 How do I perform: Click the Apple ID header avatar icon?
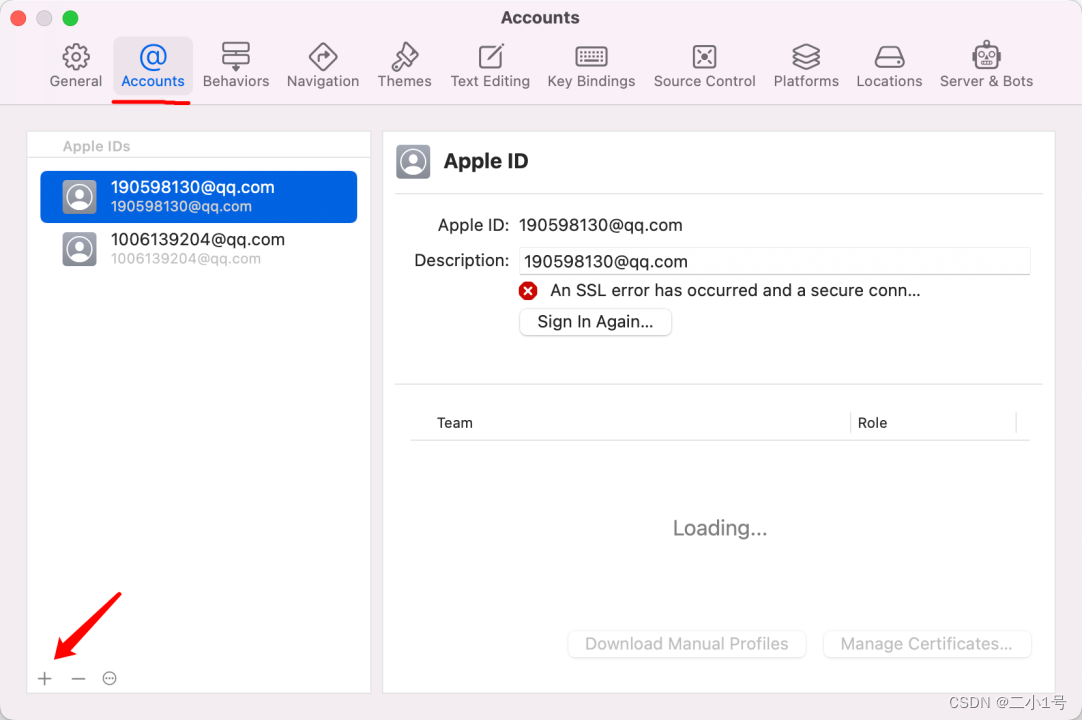413,162
